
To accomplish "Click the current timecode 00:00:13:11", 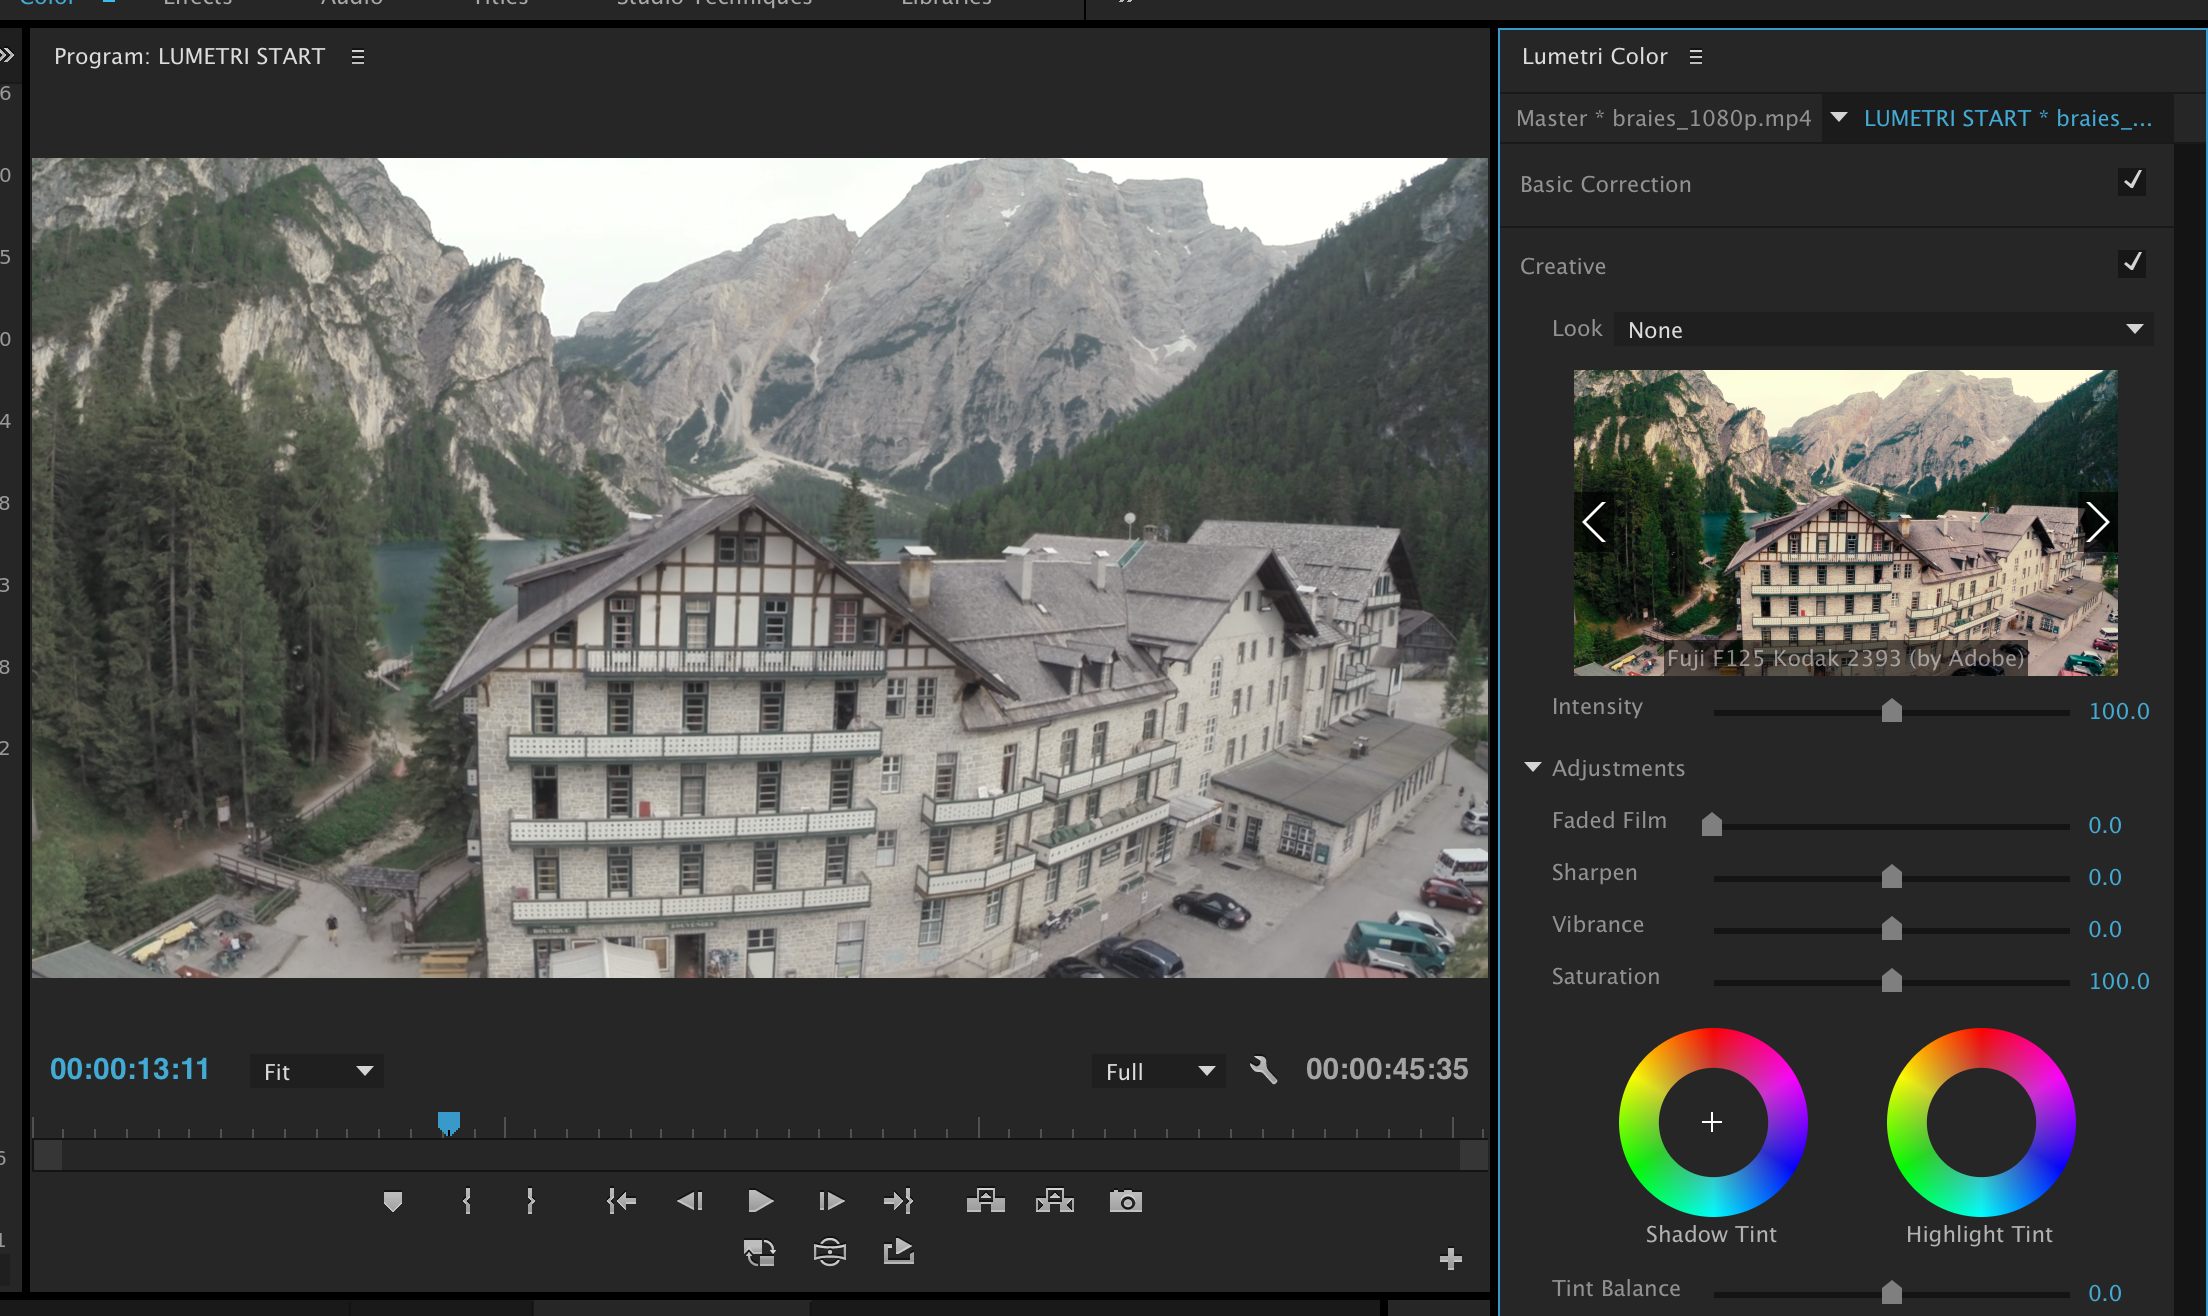I will pyautogui.click(x=130, y=1069).
